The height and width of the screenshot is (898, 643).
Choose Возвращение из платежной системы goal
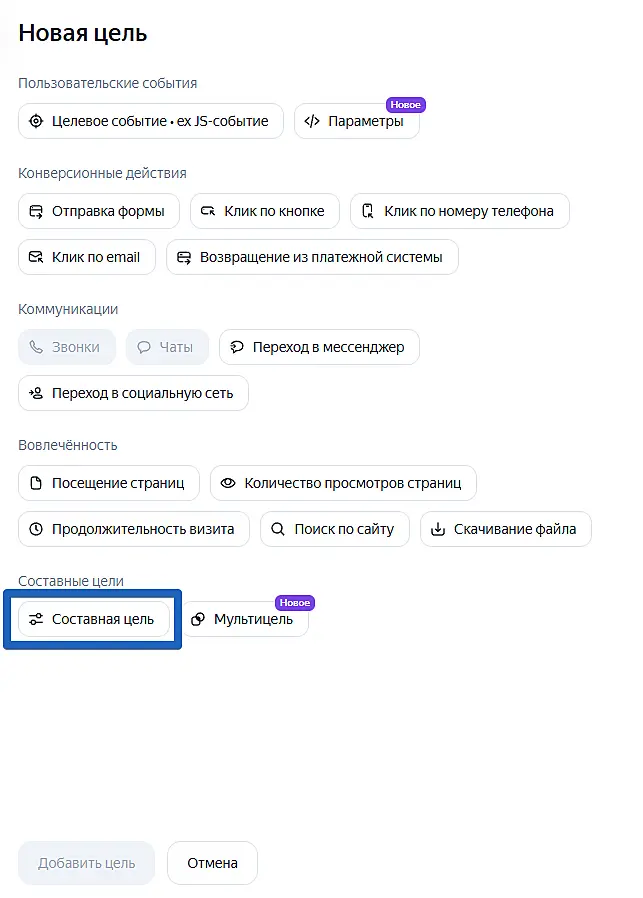click(x=312, y=257)
